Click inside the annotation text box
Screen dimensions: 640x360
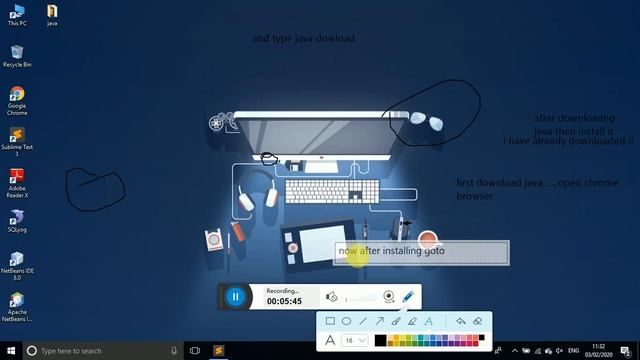coord(421,253)
